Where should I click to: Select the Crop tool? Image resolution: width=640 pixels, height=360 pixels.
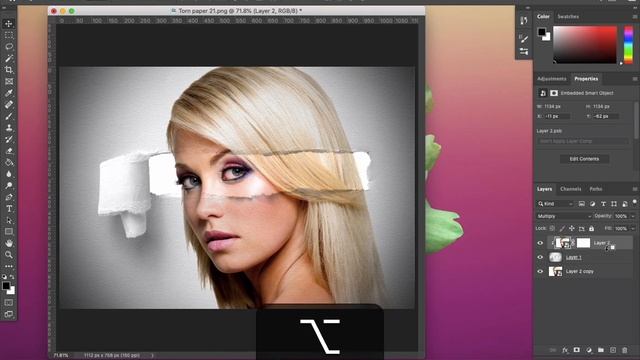(9, 70)
